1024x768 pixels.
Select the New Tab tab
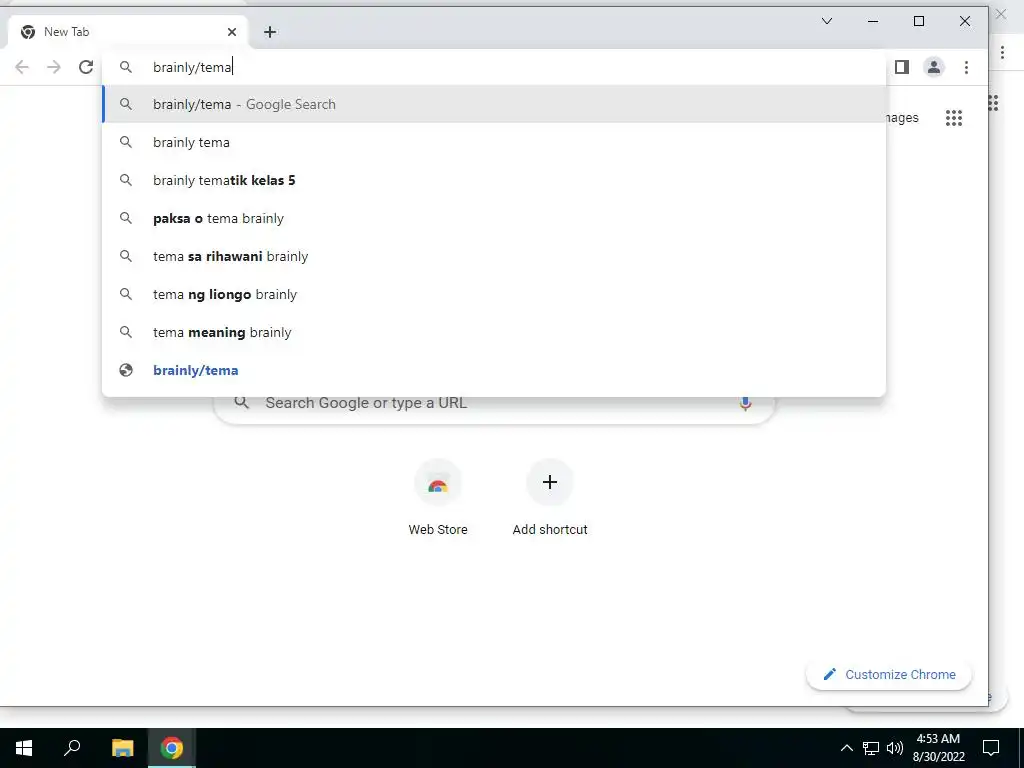coord(127,32)
